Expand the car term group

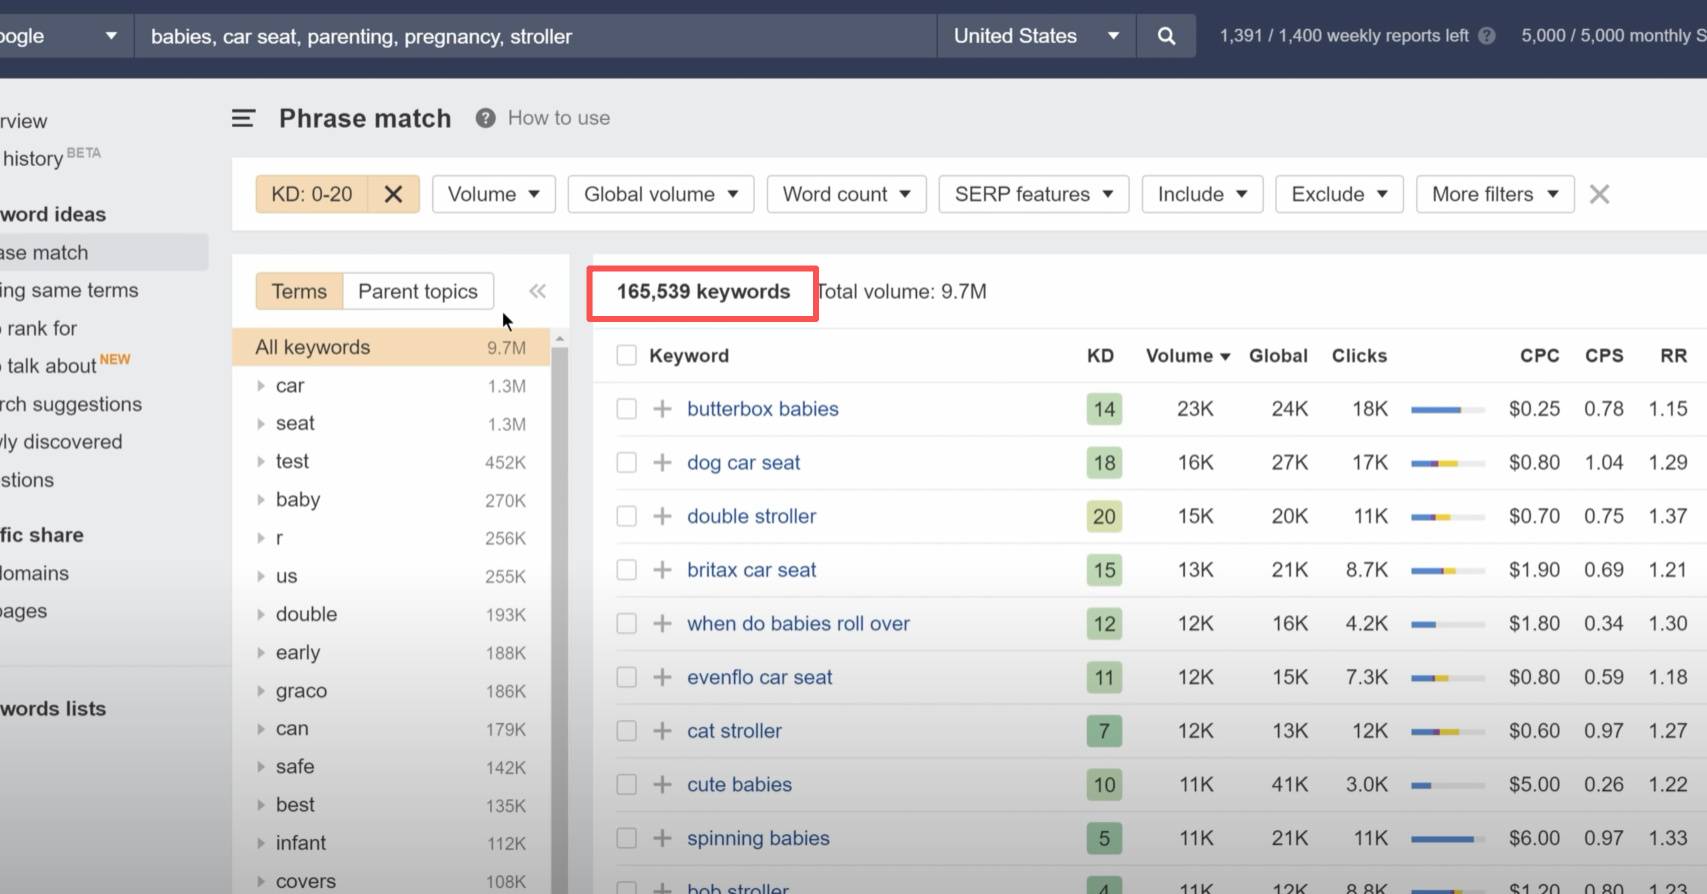pyautogui.click(x=261, y=386)
